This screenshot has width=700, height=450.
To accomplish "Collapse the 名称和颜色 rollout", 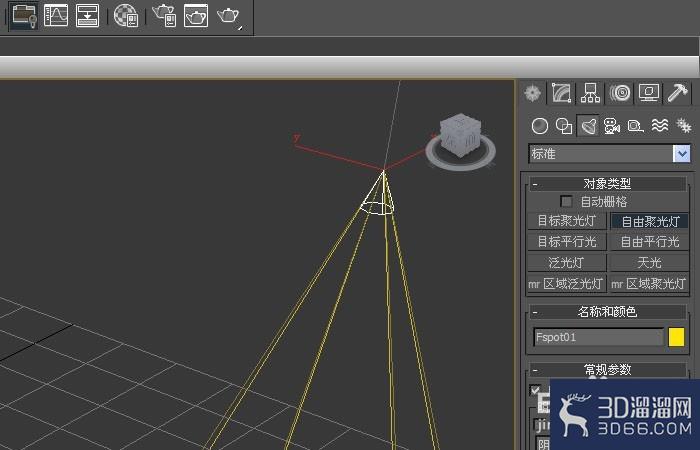I will (x=608, y=312).
